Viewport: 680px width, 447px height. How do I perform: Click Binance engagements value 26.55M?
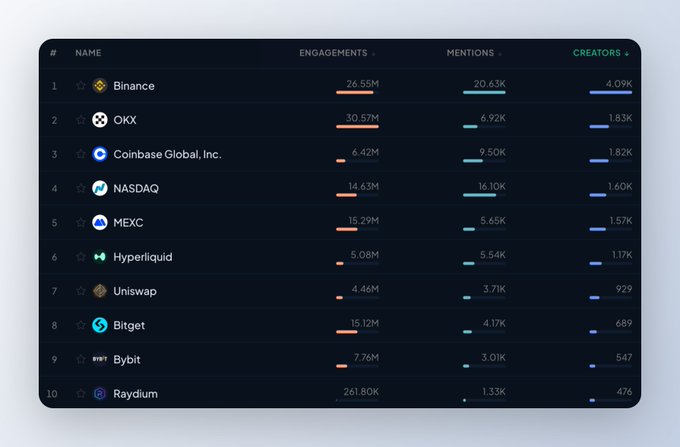[x=362, y=84]
